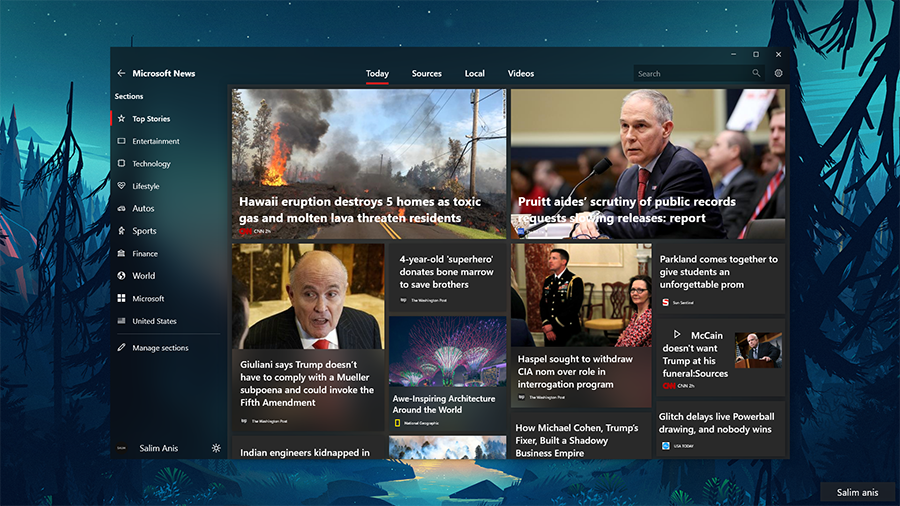Click the World globe icon
This screenshot has width=900, height=506.
[x=121, y=275]
